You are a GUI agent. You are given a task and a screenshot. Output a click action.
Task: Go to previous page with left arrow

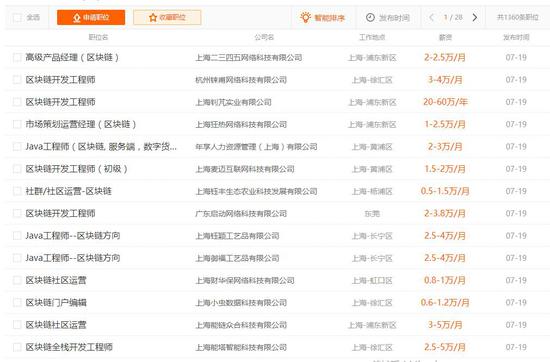click(431, 18)
